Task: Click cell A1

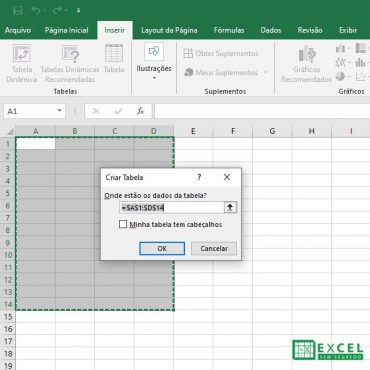Action: (x=35, y=144)
